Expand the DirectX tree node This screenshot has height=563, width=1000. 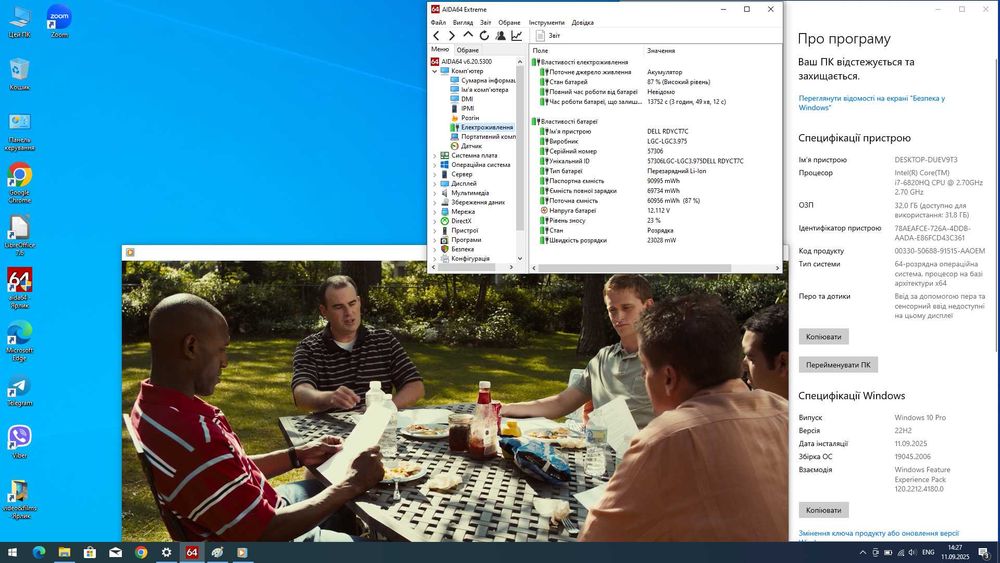434,221
